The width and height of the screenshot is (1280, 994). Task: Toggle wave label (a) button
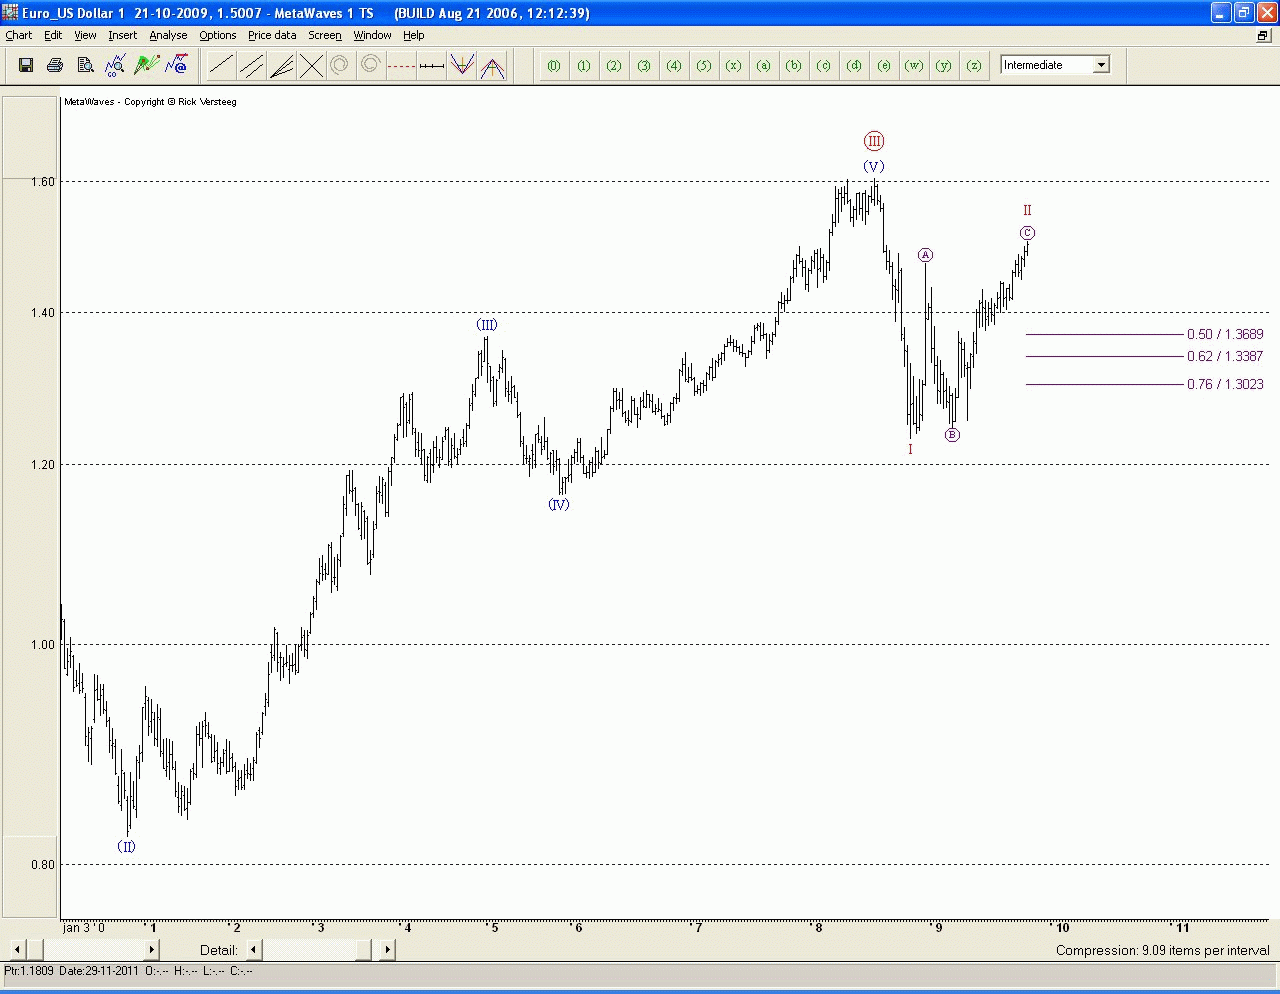coord(764,66)
